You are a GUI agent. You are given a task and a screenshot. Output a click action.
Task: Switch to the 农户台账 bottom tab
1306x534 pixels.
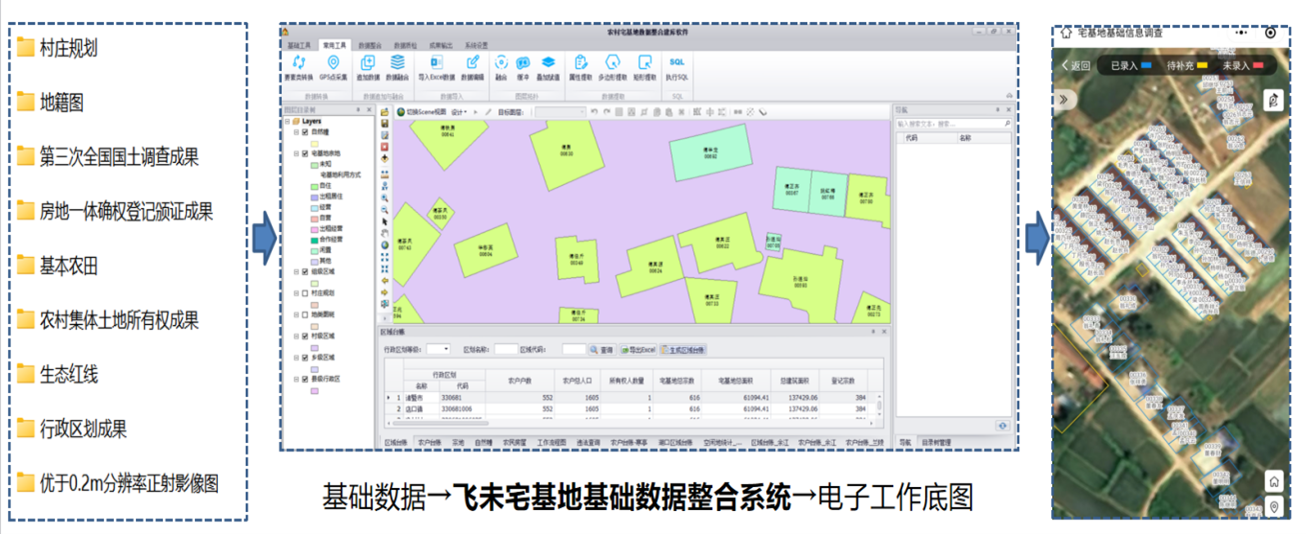click(x=430, y=441)
